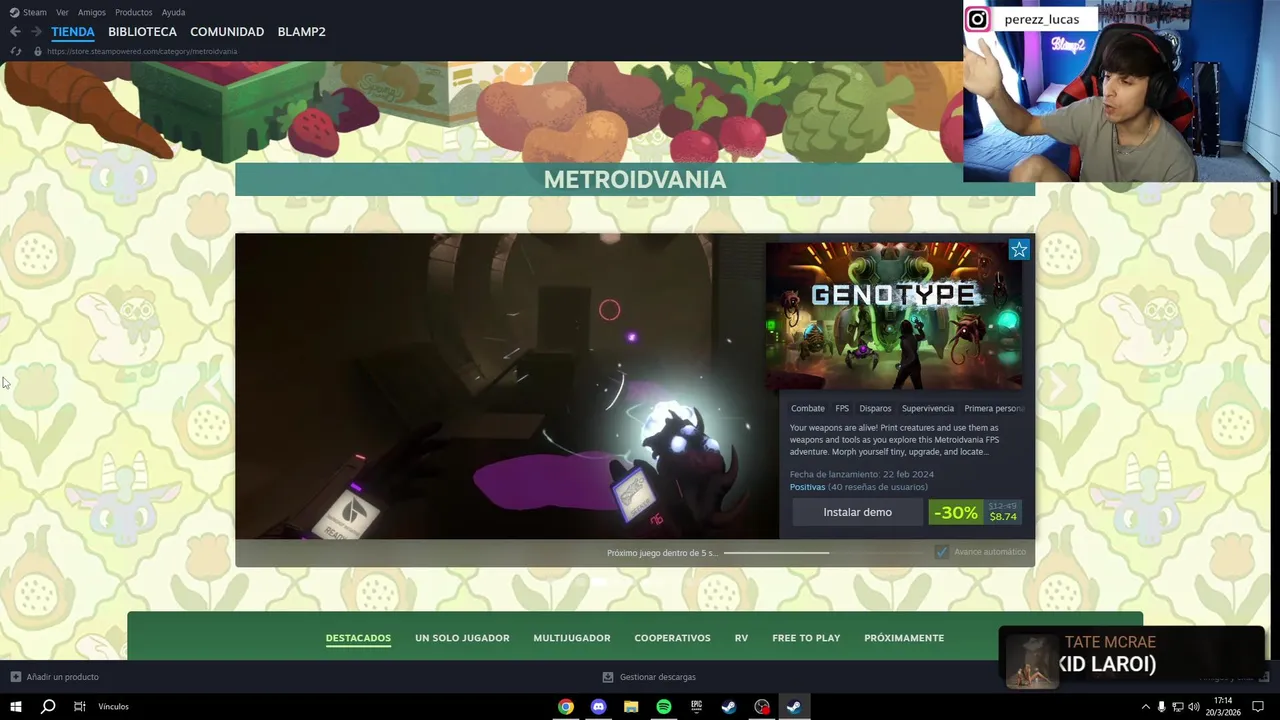Click the Vínculos taskbar toolbar
Screen dimensions: 1280x720
pos(113,707)
